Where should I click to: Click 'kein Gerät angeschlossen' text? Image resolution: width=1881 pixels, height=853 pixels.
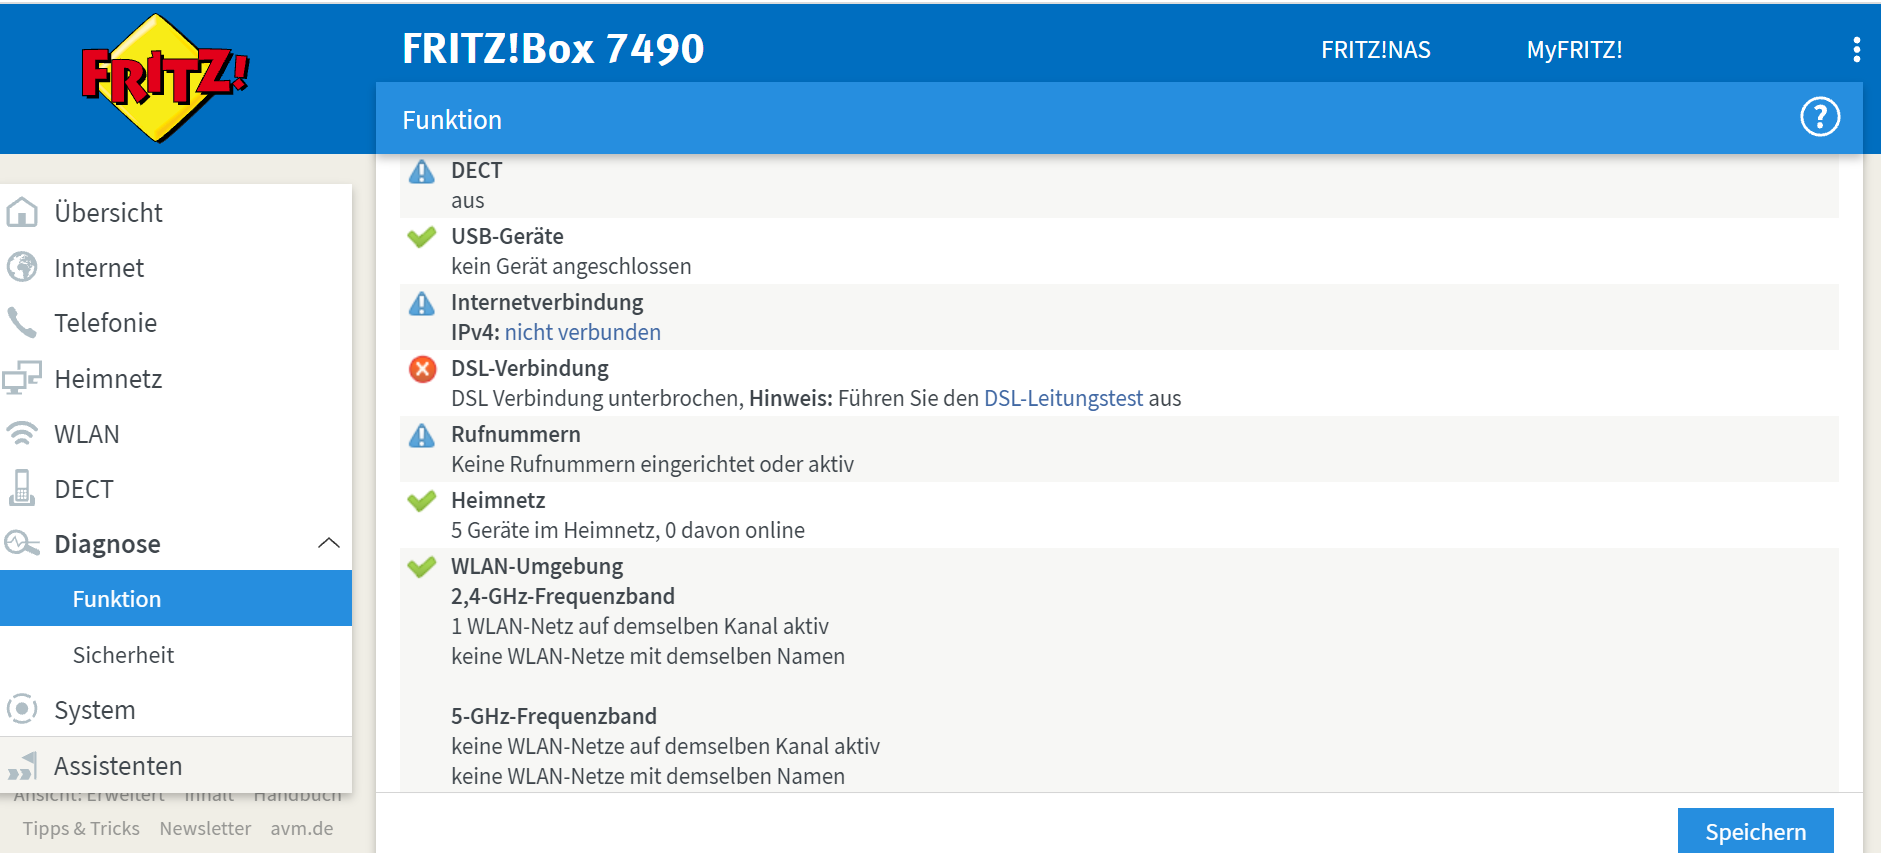point(571,266)
